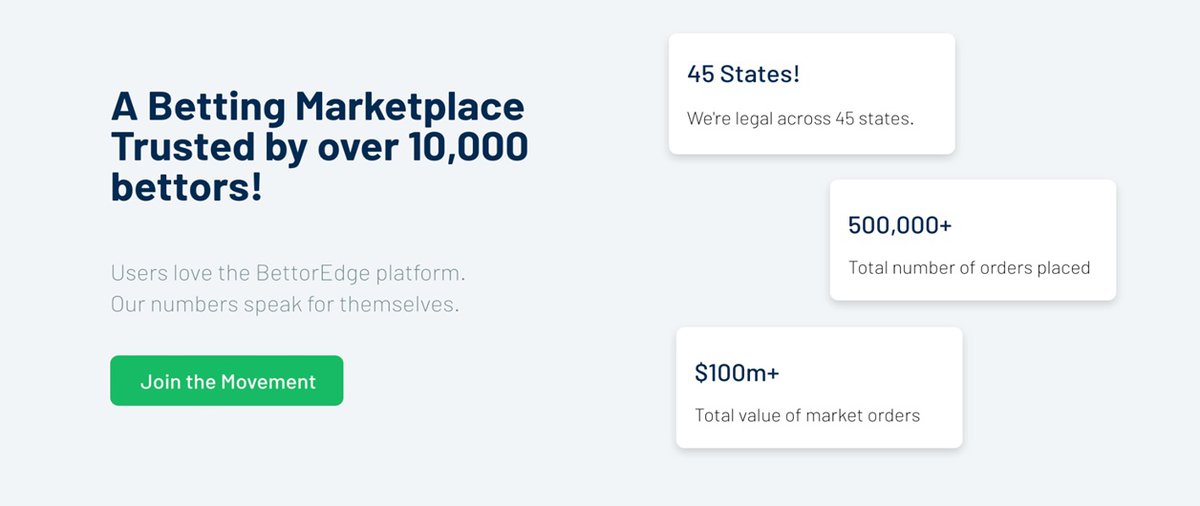Click the word "bettors!" in the heading

pos(186,186)
